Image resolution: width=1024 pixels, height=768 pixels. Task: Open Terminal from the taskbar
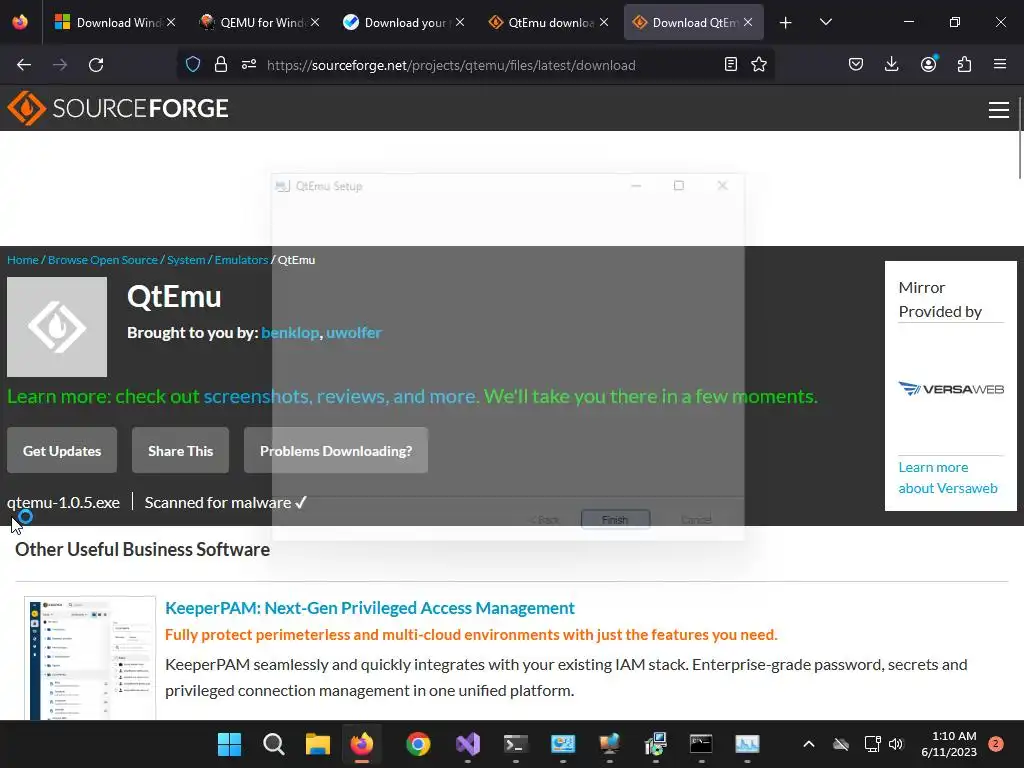[x=515, y=744]
